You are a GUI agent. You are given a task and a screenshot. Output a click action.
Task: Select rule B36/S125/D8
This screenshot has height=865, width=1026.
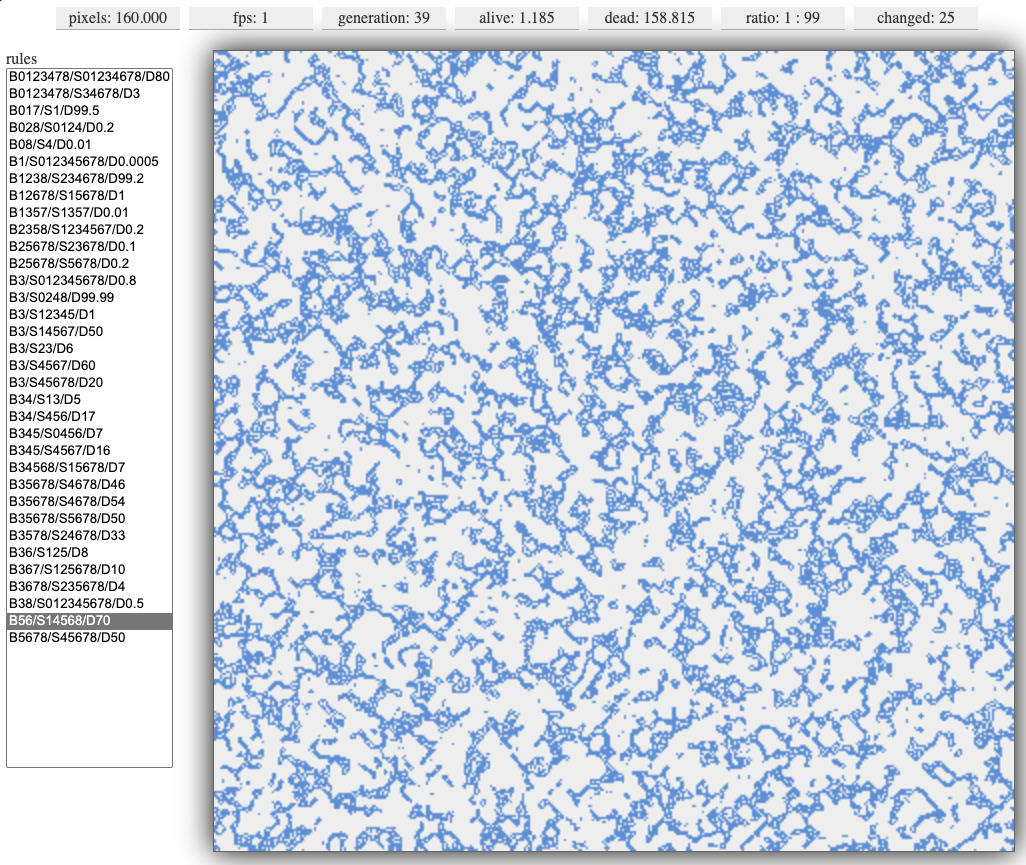90,553
